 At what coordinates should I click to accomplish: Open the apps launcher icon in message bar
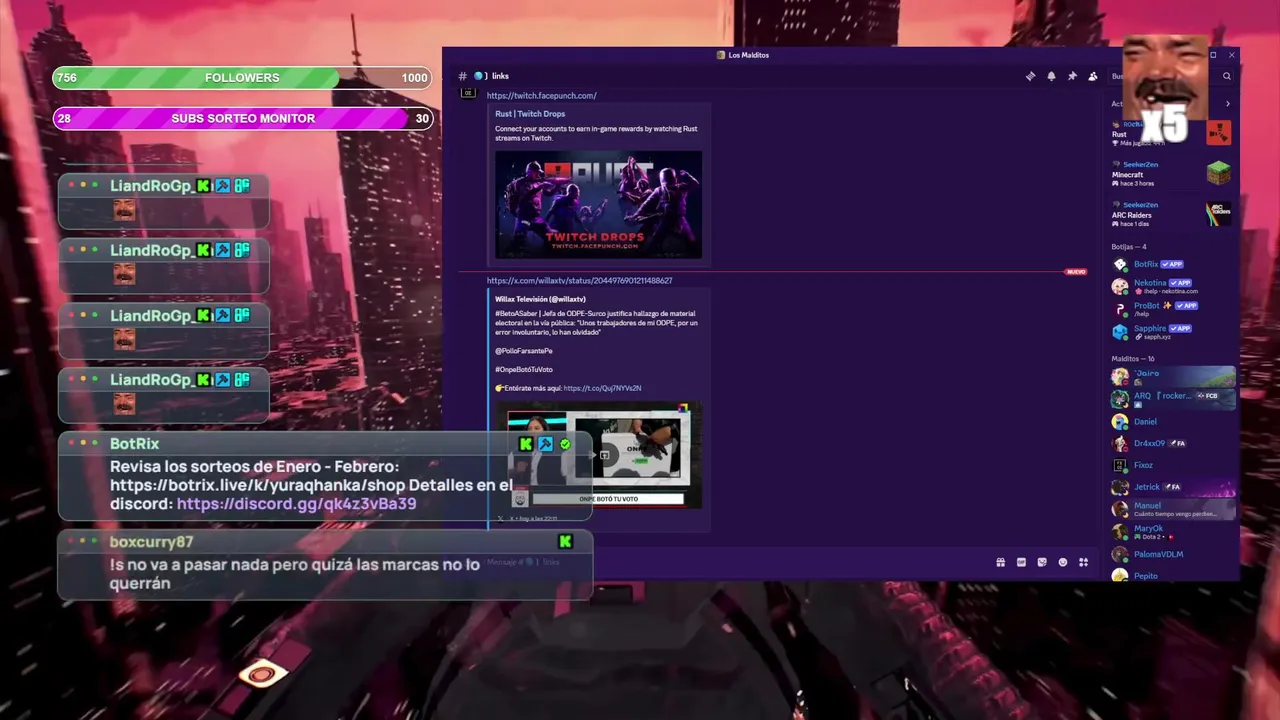(x=1083, y=562)
